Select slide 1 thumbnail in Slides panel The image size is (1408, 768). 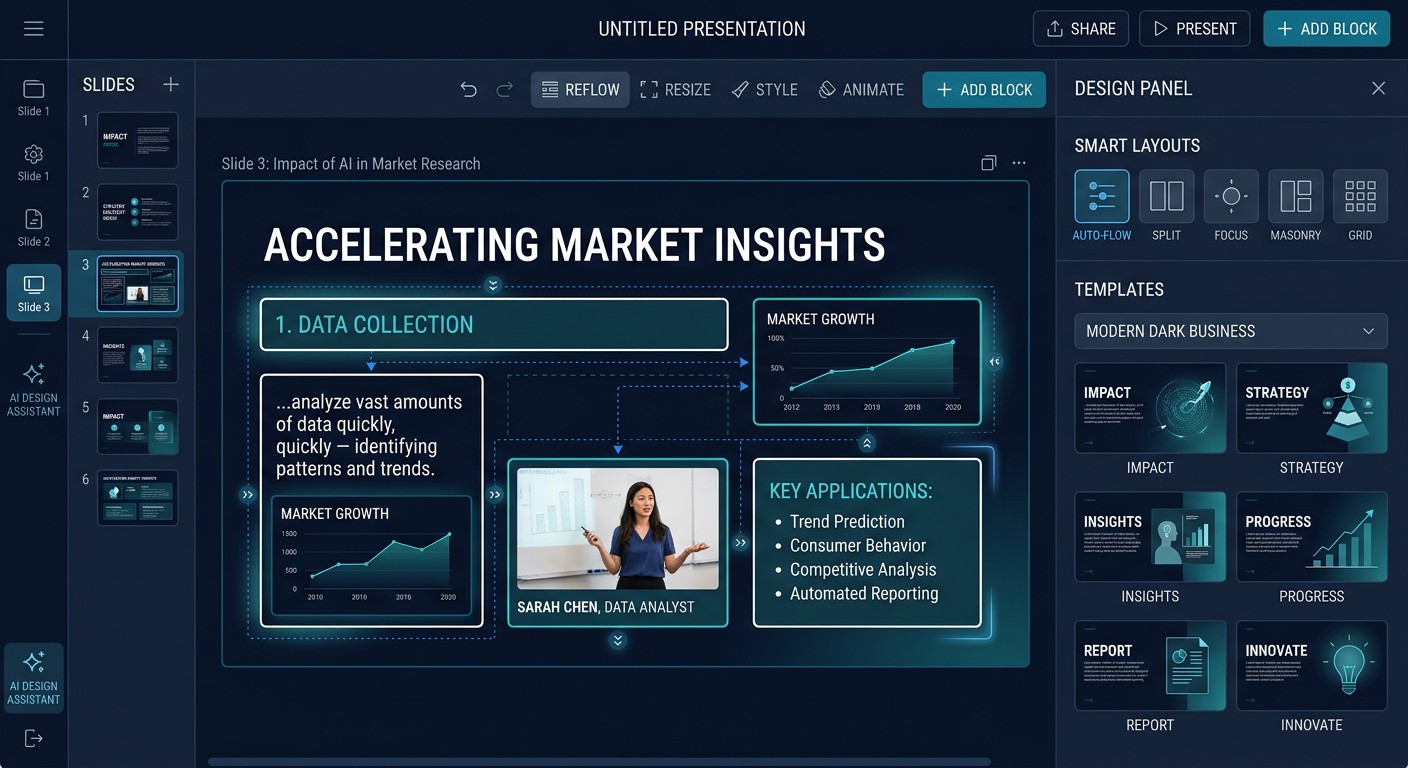138,140
